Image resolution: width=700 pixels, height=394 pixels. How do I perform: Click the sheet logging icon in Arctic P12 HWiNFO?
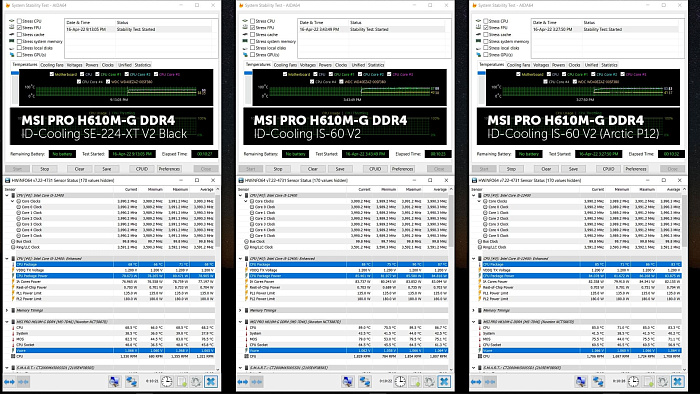point(649,382)
